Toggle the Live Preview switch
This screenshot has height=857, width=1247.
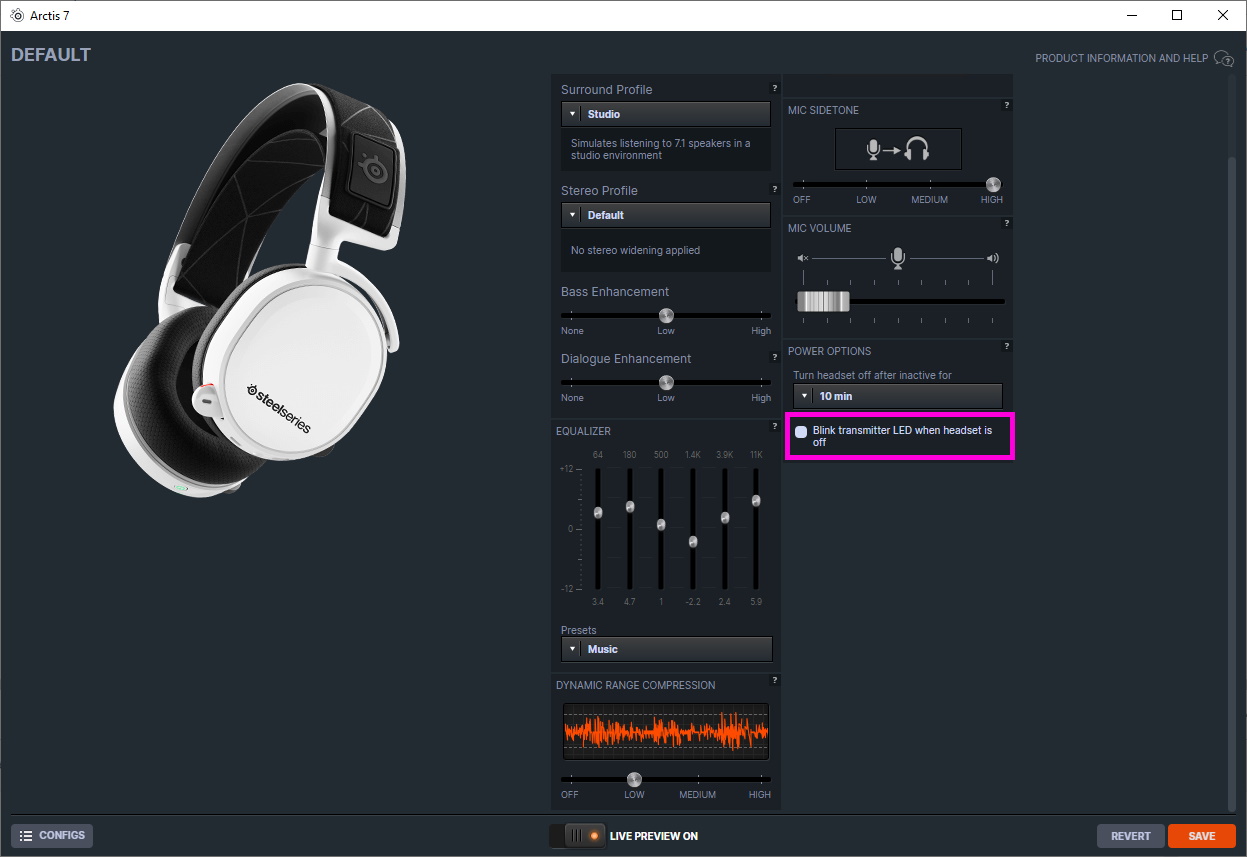coord(578,835)
